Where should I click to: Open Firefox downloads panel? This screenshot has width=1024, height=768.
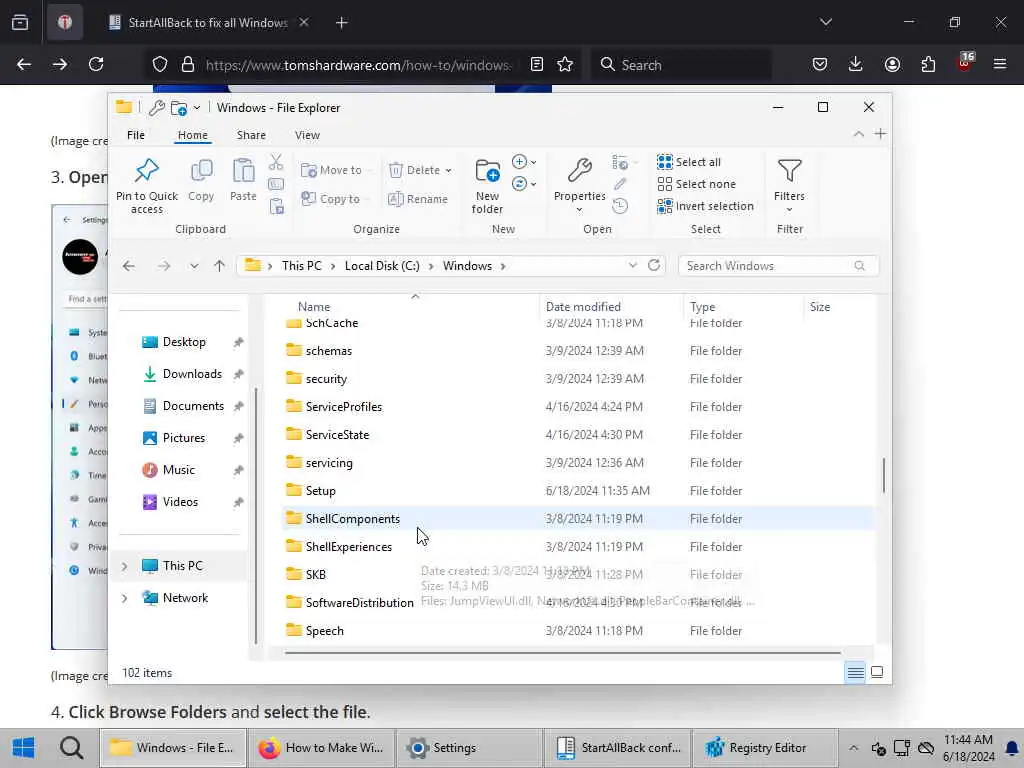click(856, 64)
